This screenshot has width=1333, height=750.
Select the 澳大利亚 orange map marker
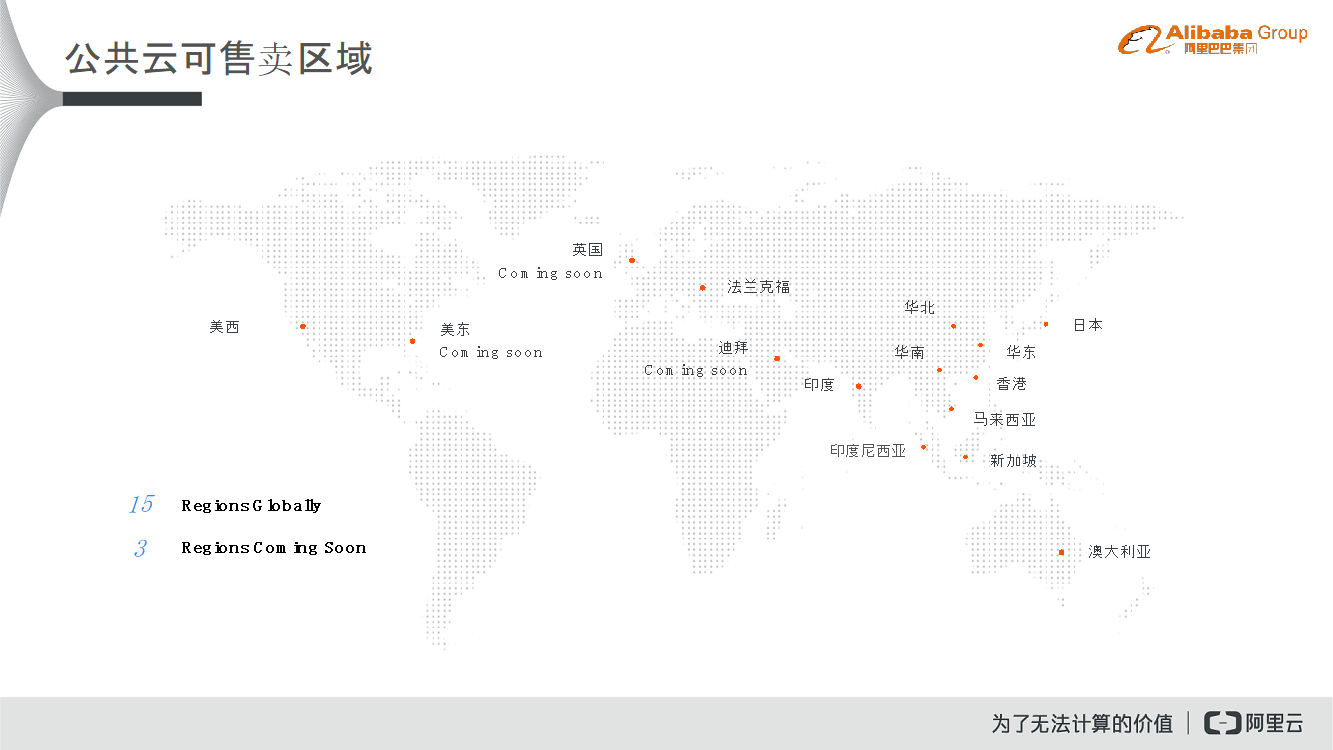(1061, 552)
